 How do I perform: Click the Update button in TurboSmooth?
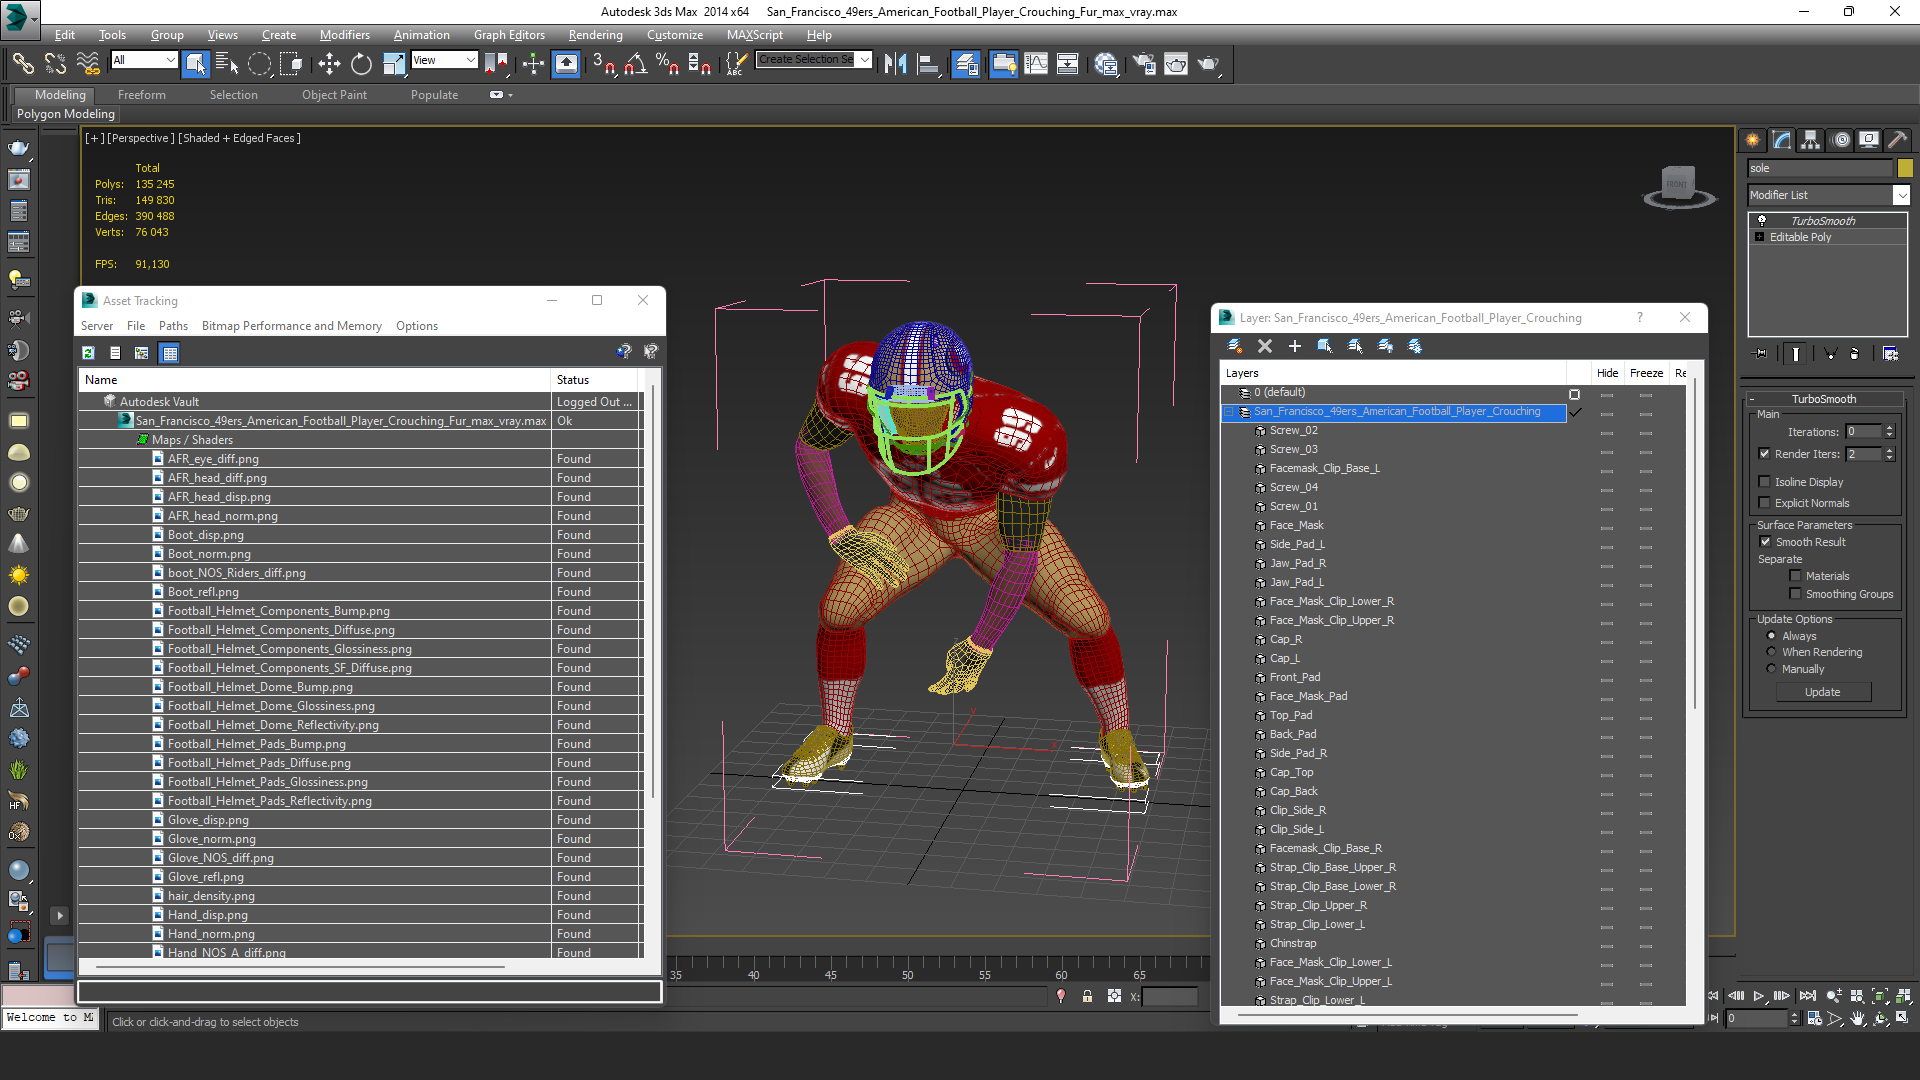pyautogui.click(x=1822, y=692)
